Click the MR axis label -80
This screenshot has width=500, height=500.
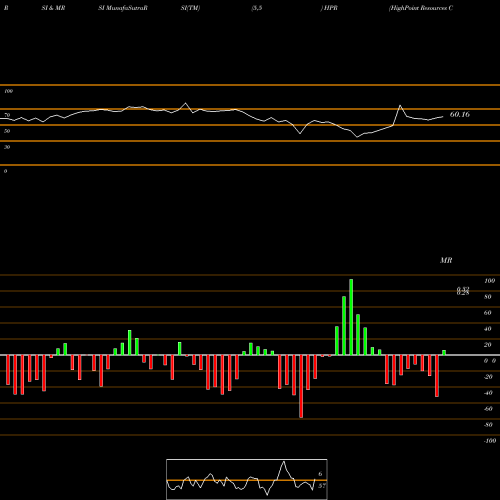point(488,425)
